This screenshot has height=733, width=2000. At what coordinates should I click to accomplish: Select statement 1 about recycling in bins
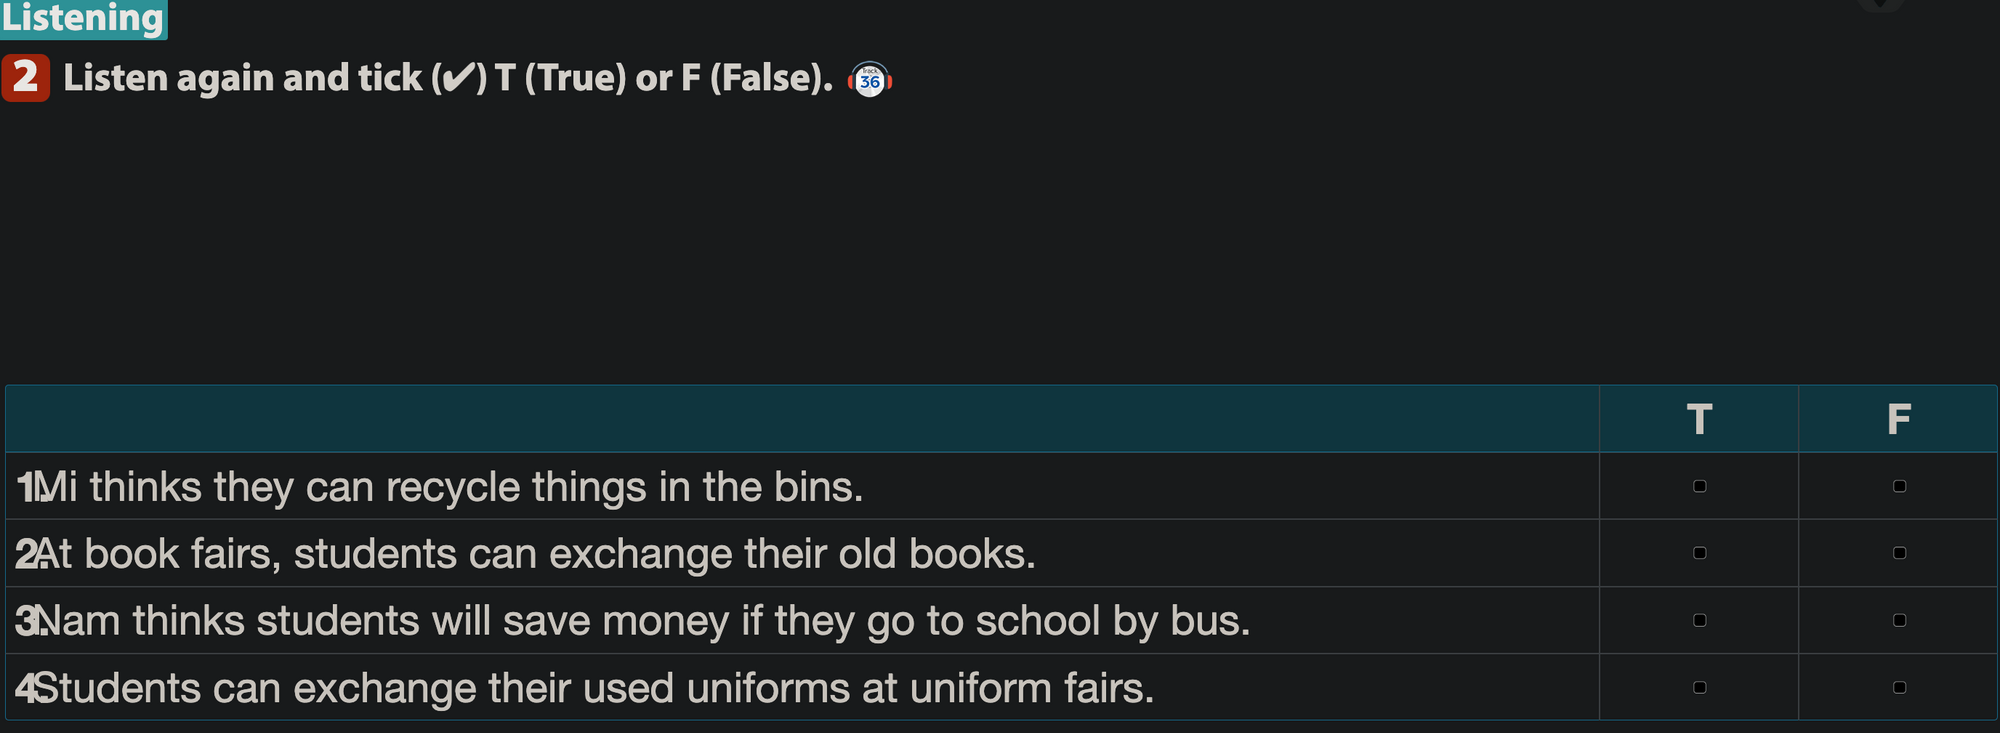click(x=440, y=487)
